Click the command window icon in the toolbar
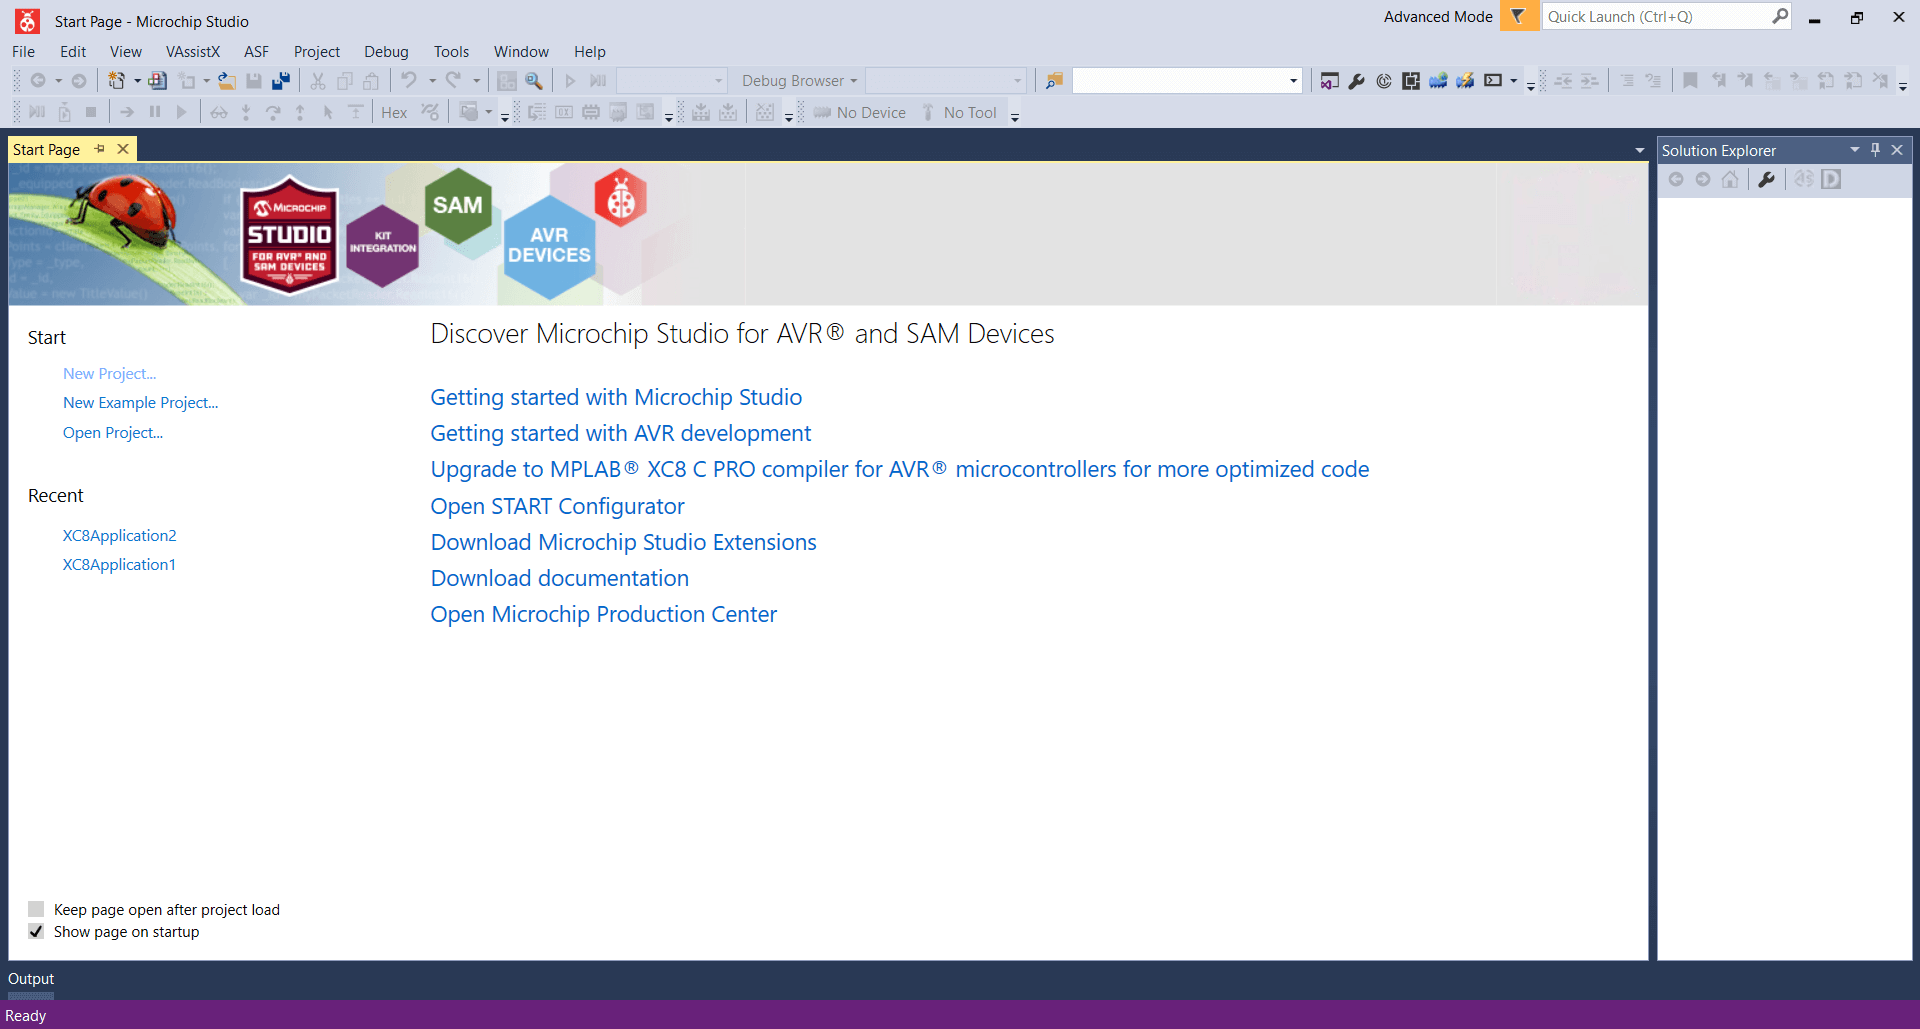The height and width of the screenshot is (1029, 1920). (x=1493, y=81)
